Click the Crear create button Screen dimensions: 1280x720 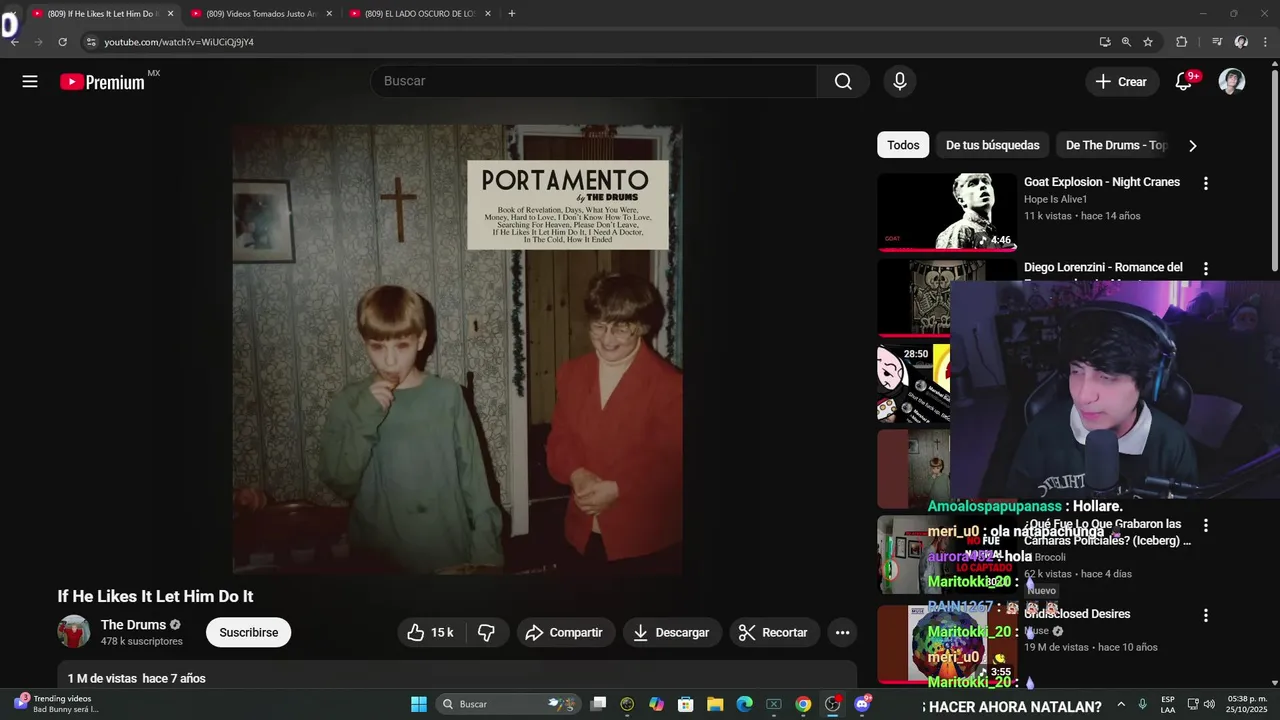pos(1122,82)
